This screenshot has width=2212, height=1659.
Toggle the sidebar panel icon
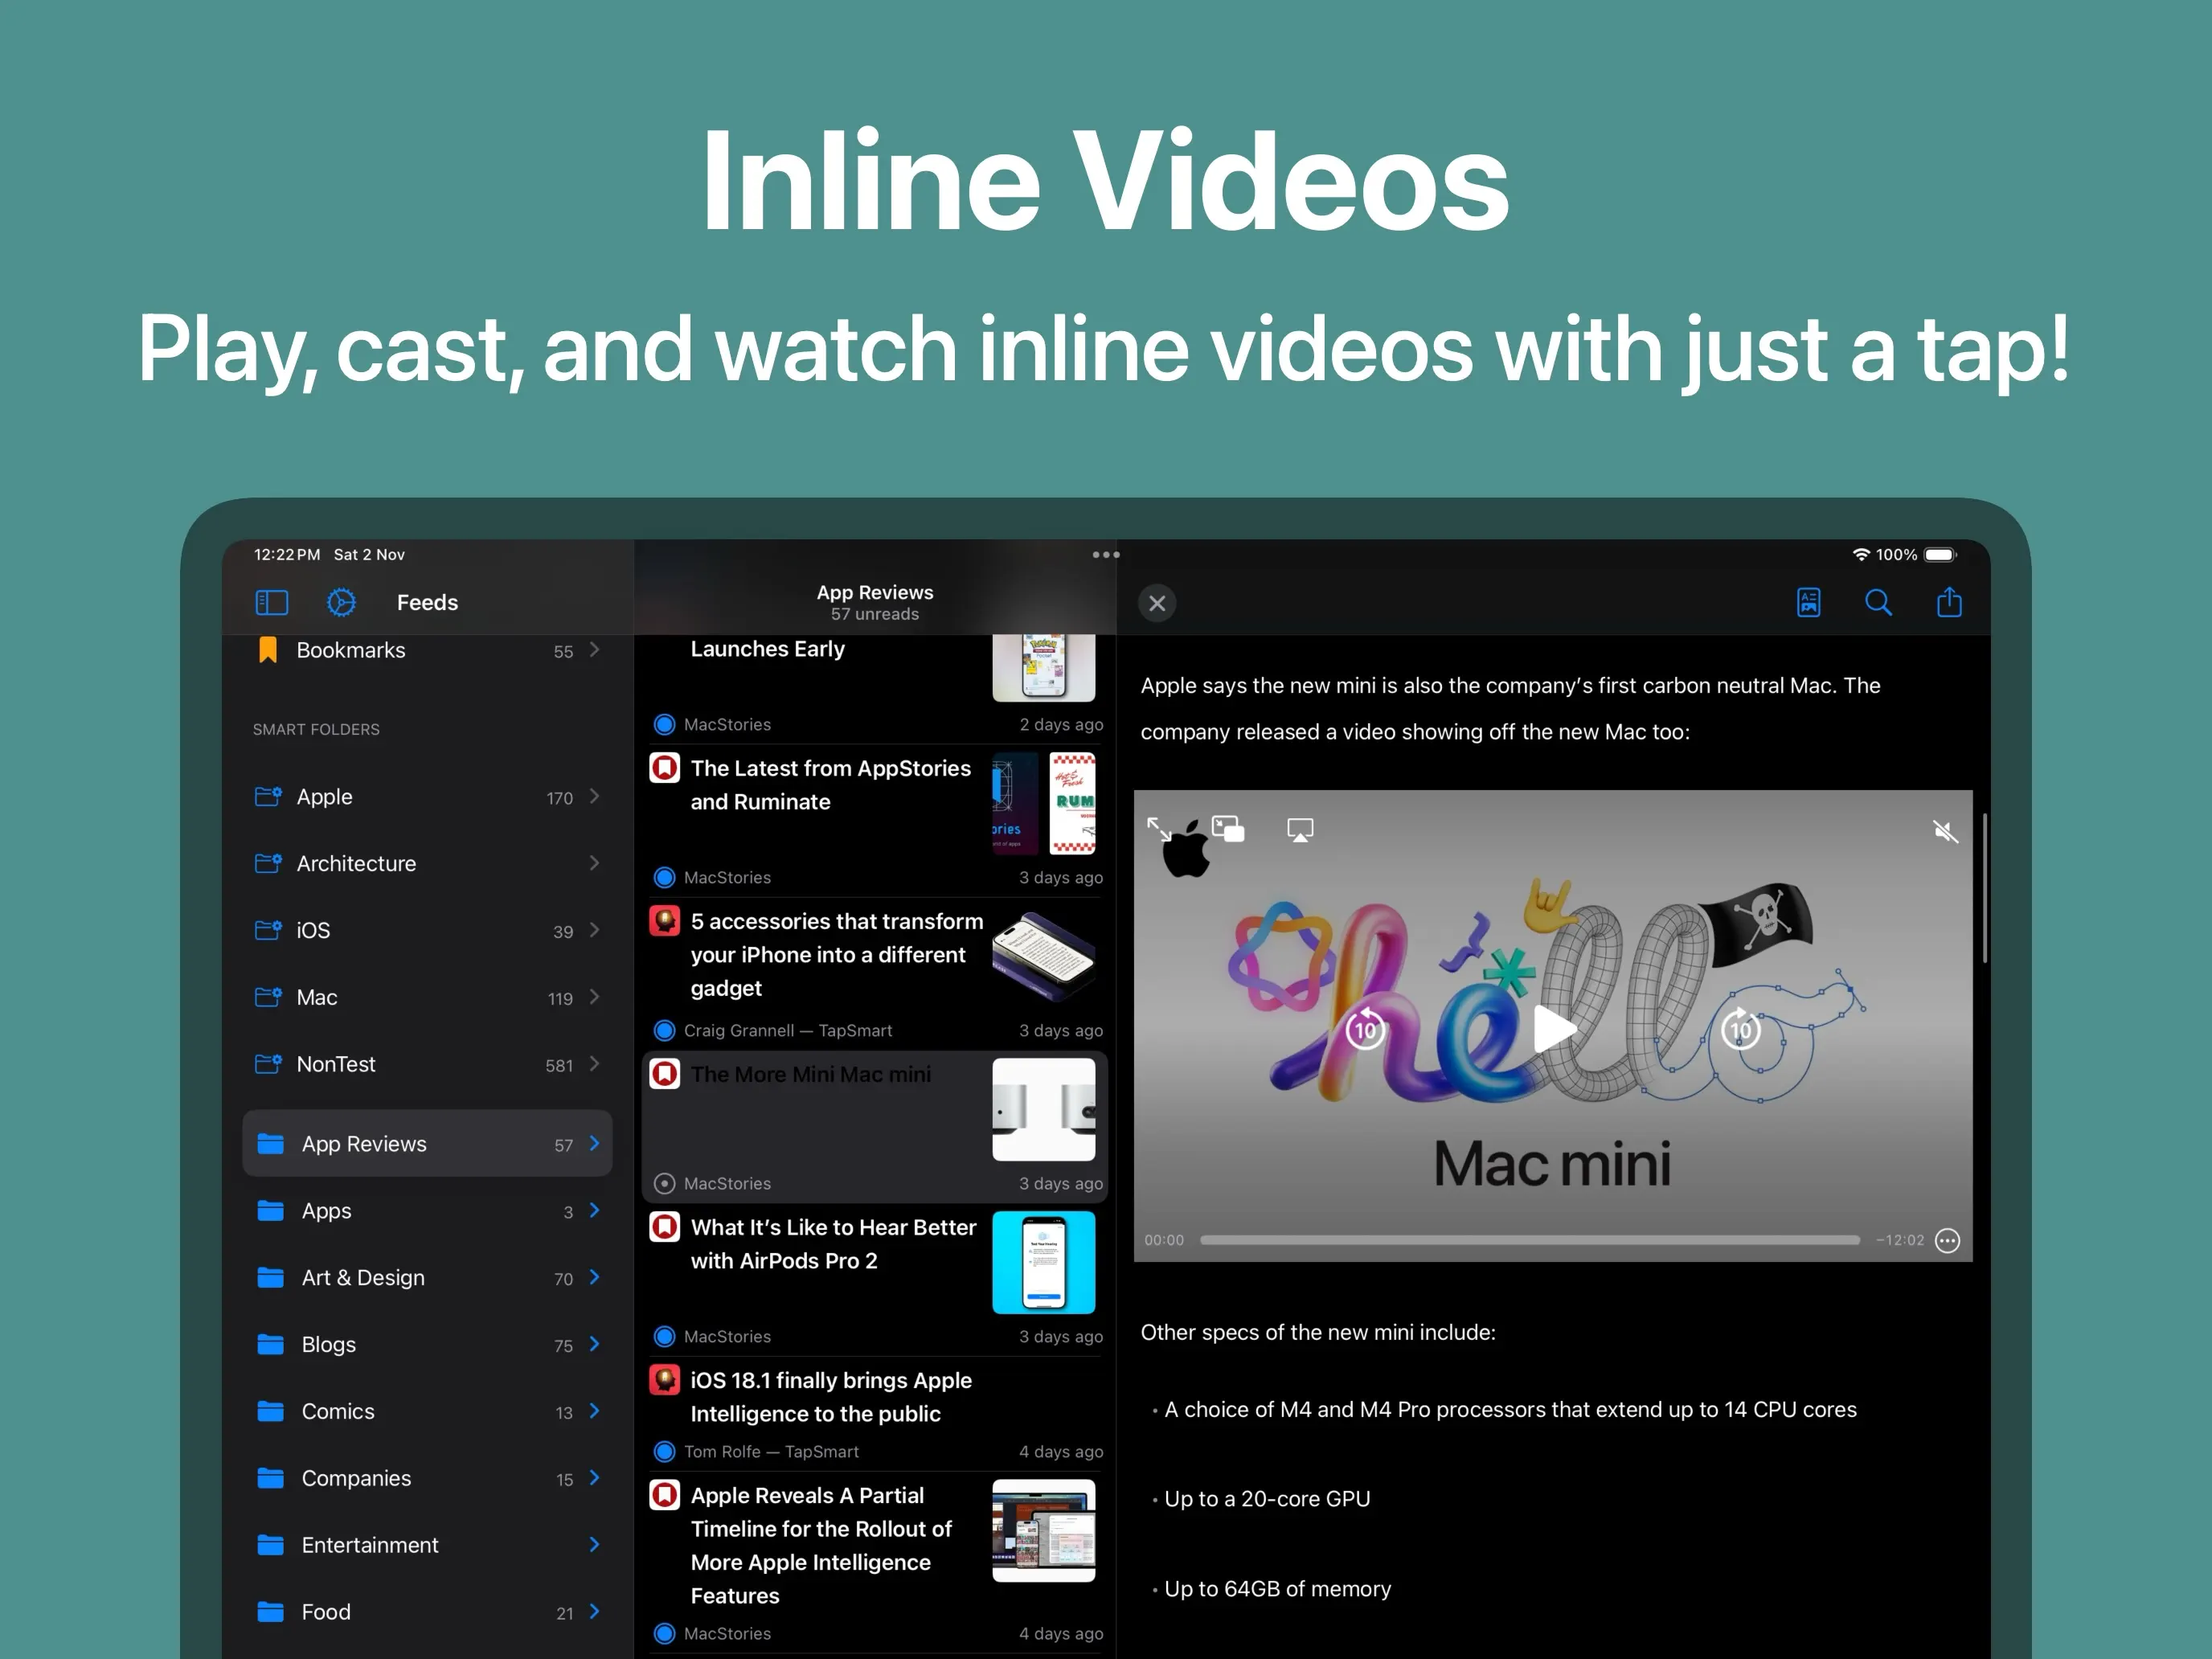point(271,602)
